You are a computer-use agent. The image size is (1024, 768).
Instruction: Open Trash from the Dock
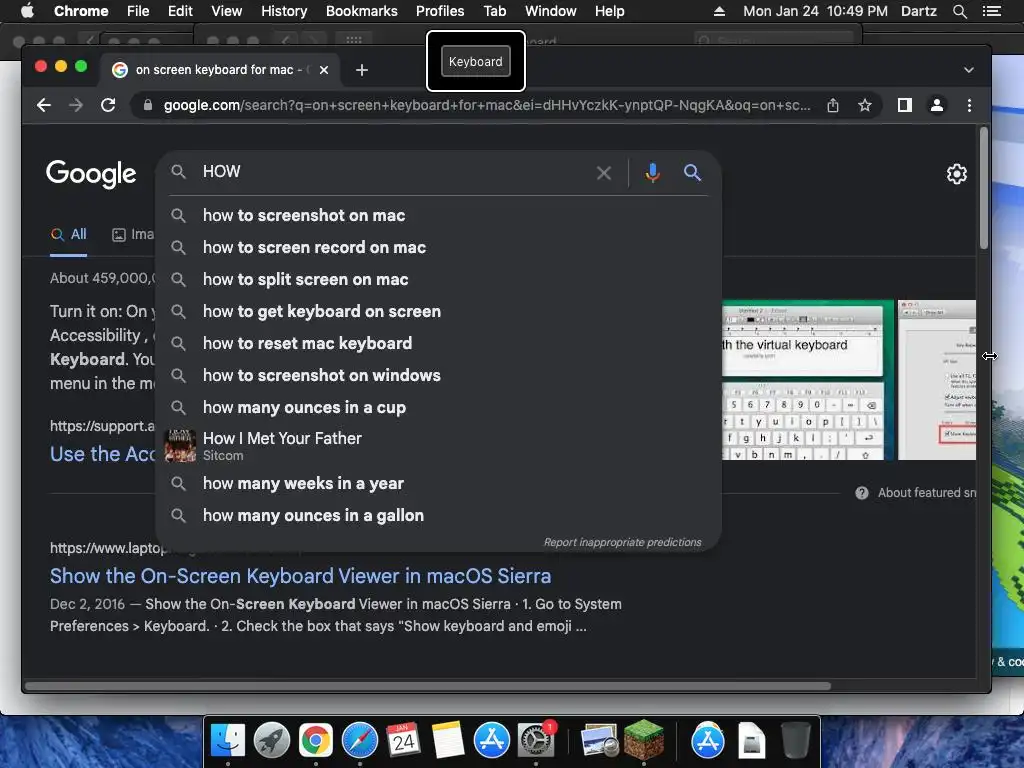tap(796, 741)
